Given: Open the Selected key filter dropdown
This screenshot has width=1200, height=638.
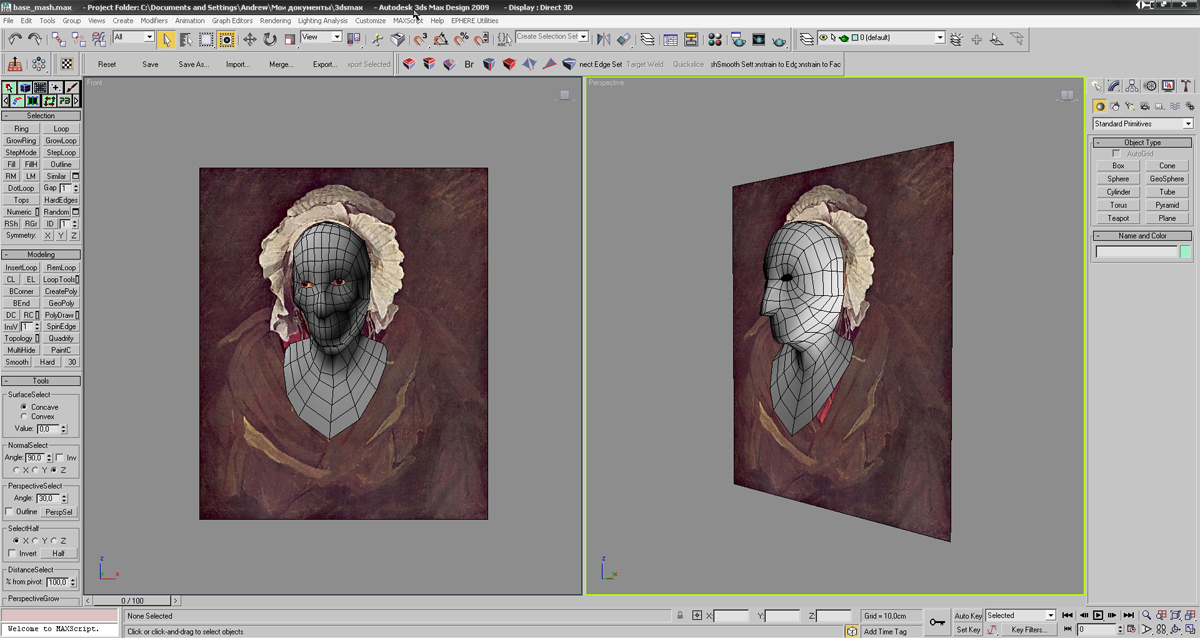Looking at the screenshot, I should pos(1020,615).
